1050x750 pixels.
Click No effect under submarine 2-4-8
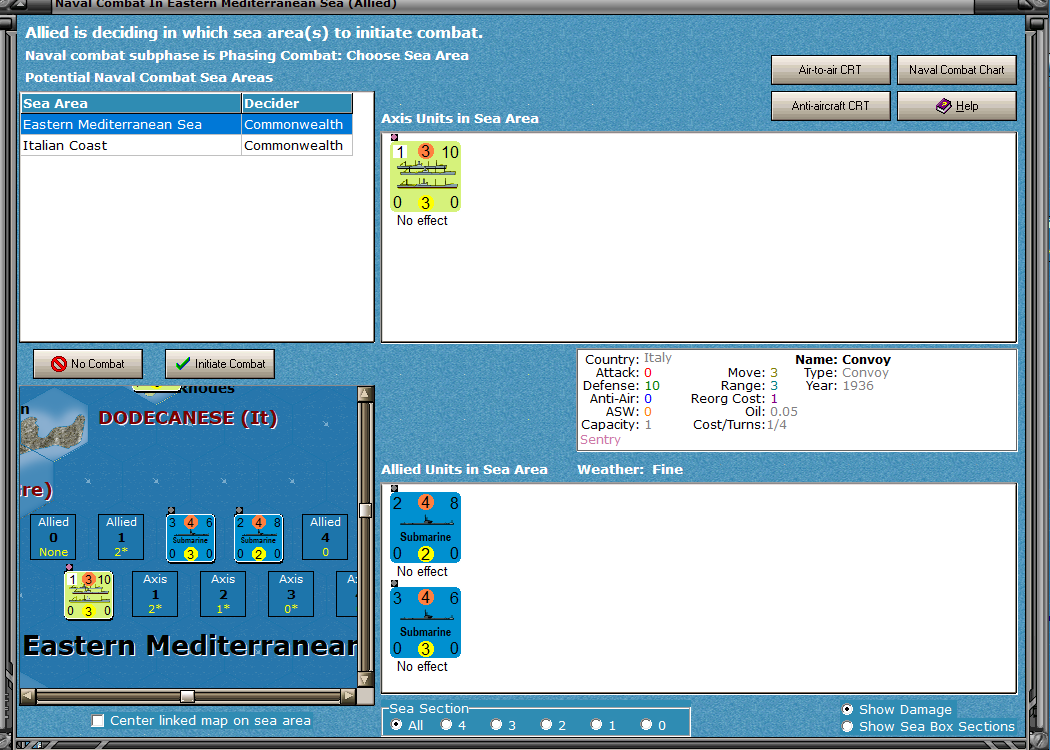[x=422, y=571]
